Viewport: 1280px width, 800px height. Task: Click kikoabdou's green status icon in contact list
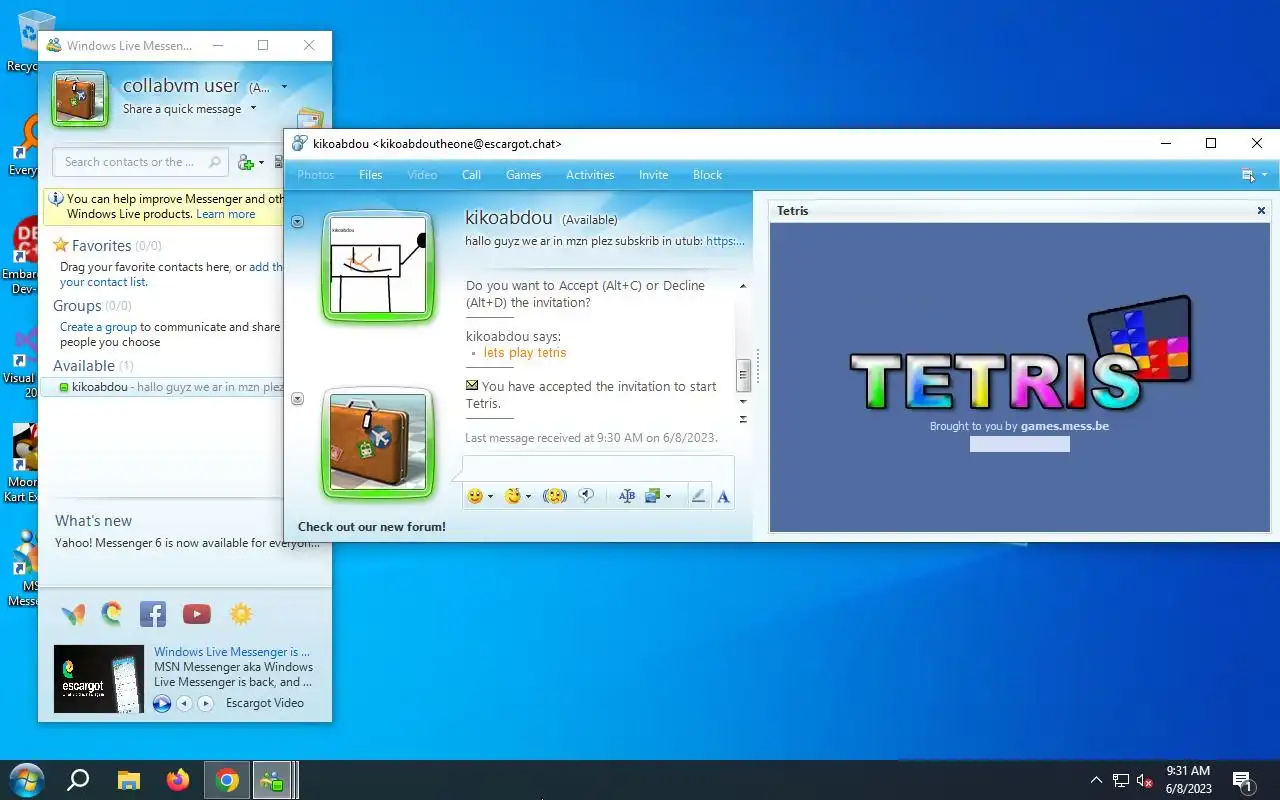click(x=64, y=387)
